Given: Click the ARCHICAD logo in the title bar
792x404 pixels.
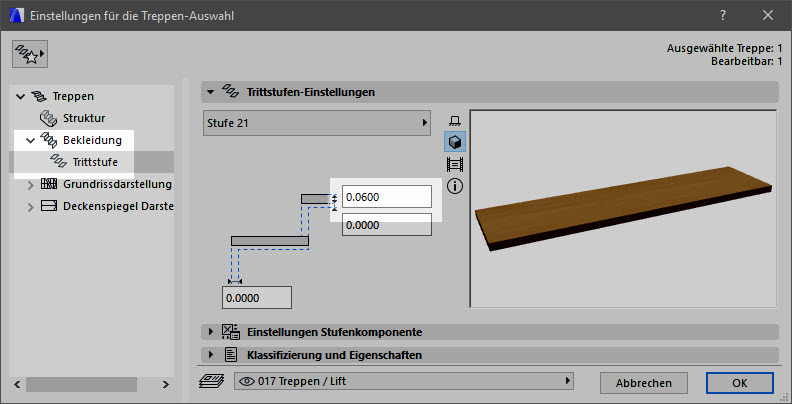Looking at the screenshot, I should coord(17,16).
